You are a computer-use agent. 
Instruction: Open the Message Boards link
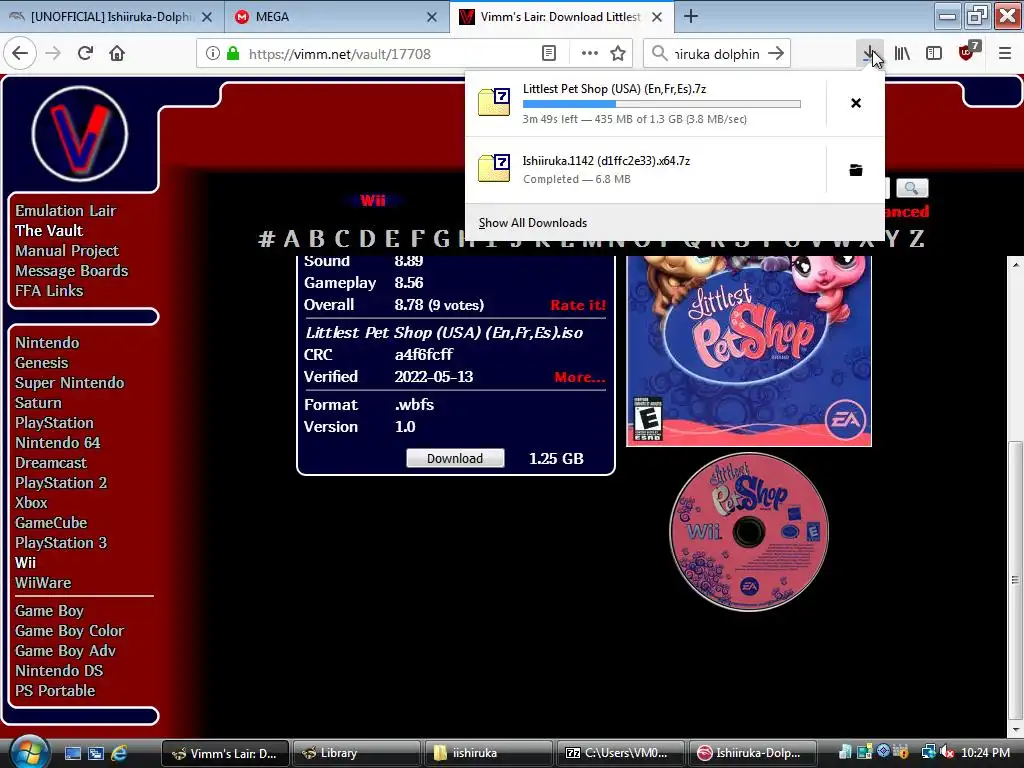[x=72, y=270]
